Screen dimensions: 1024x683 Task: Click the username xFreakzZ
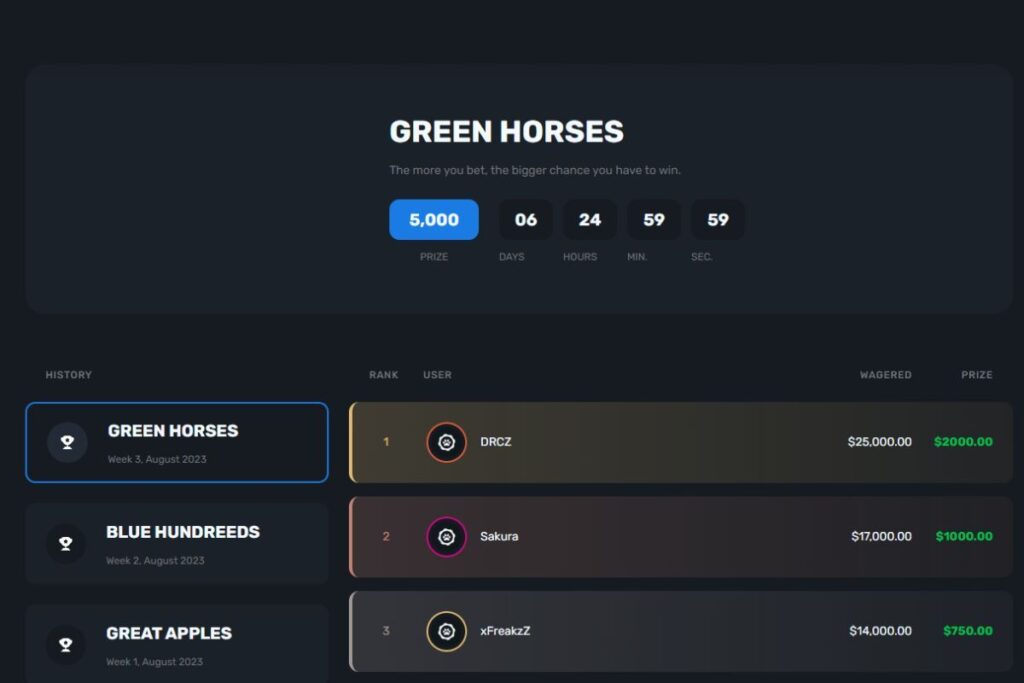coord(505,631)
